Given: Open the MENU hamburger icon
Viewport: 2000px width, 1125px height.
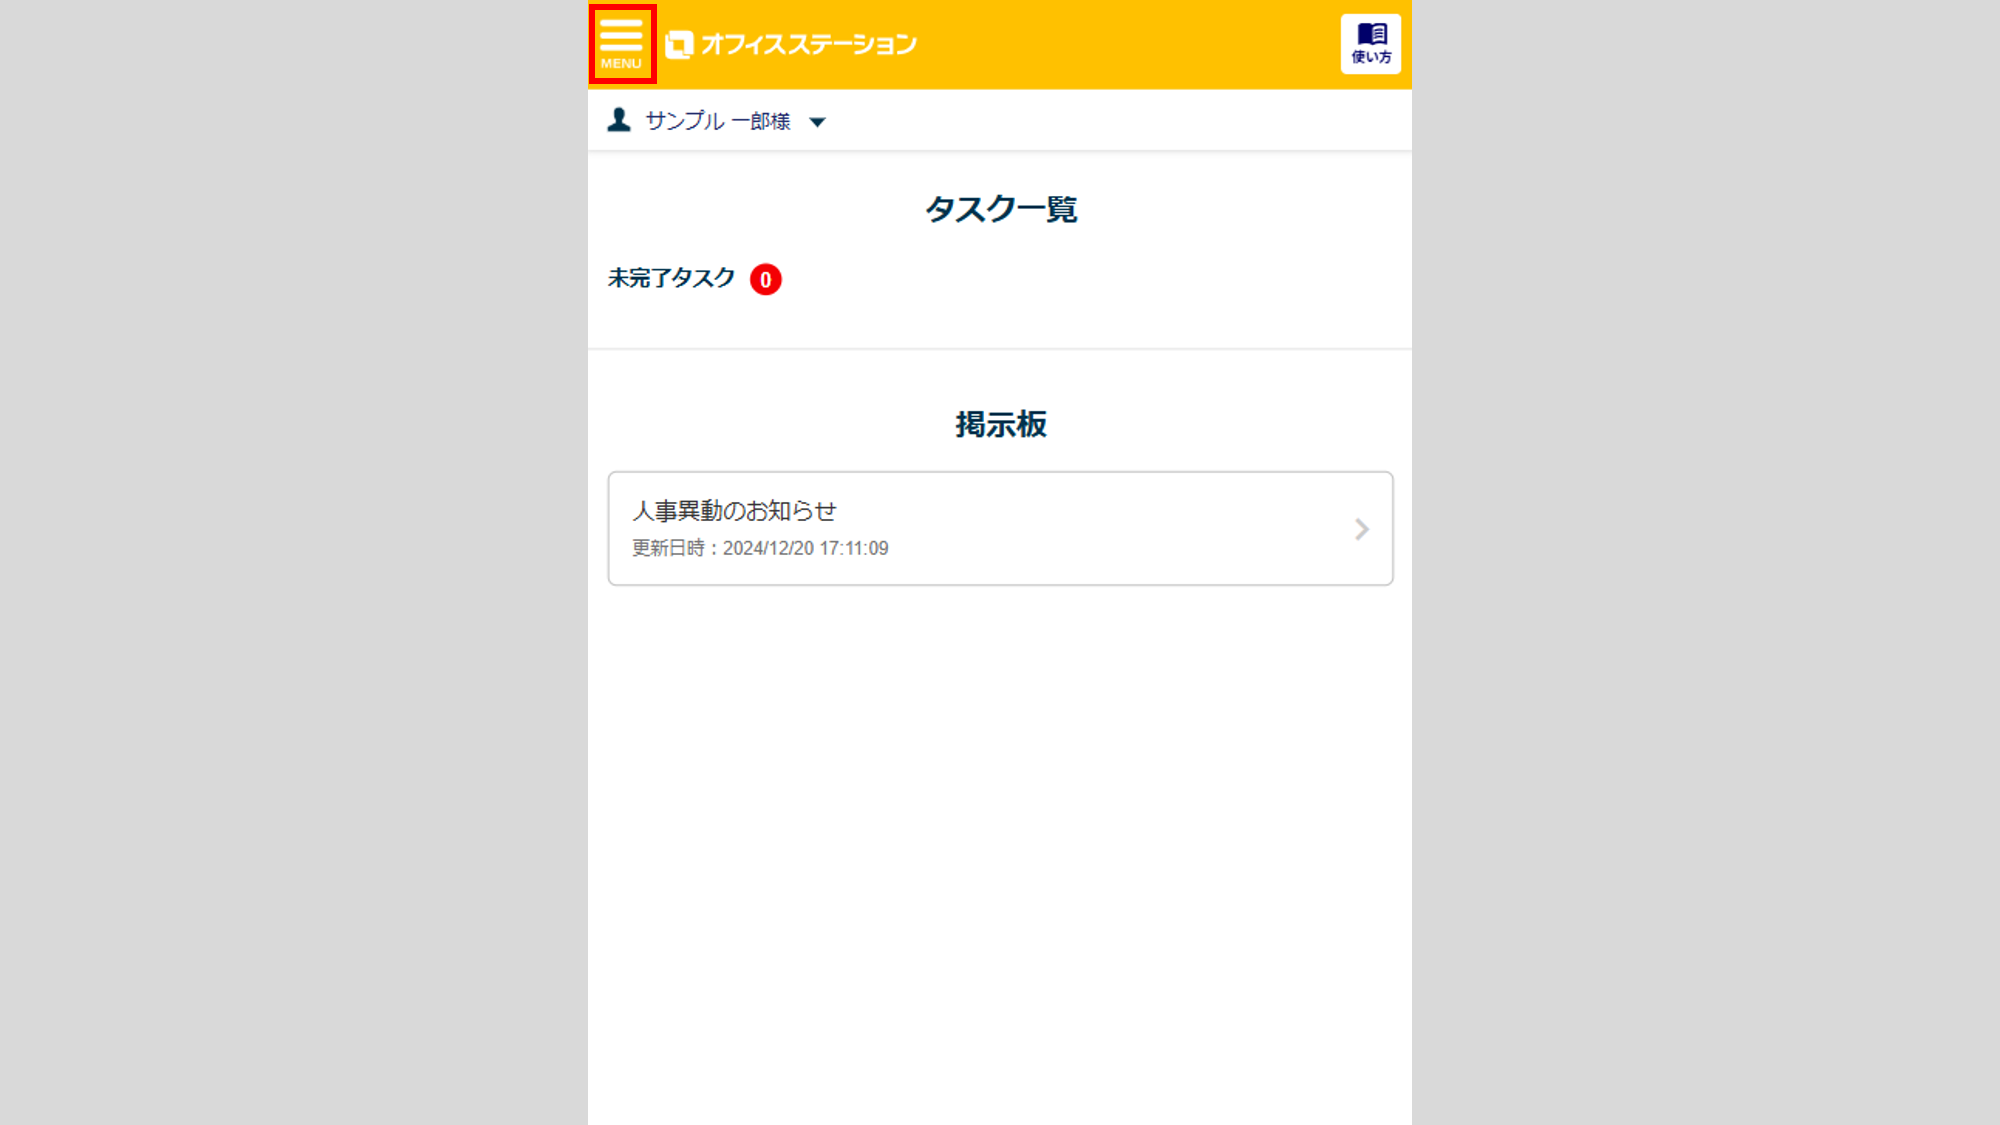Looking at the screenshot, I should (x=622, y=44).
